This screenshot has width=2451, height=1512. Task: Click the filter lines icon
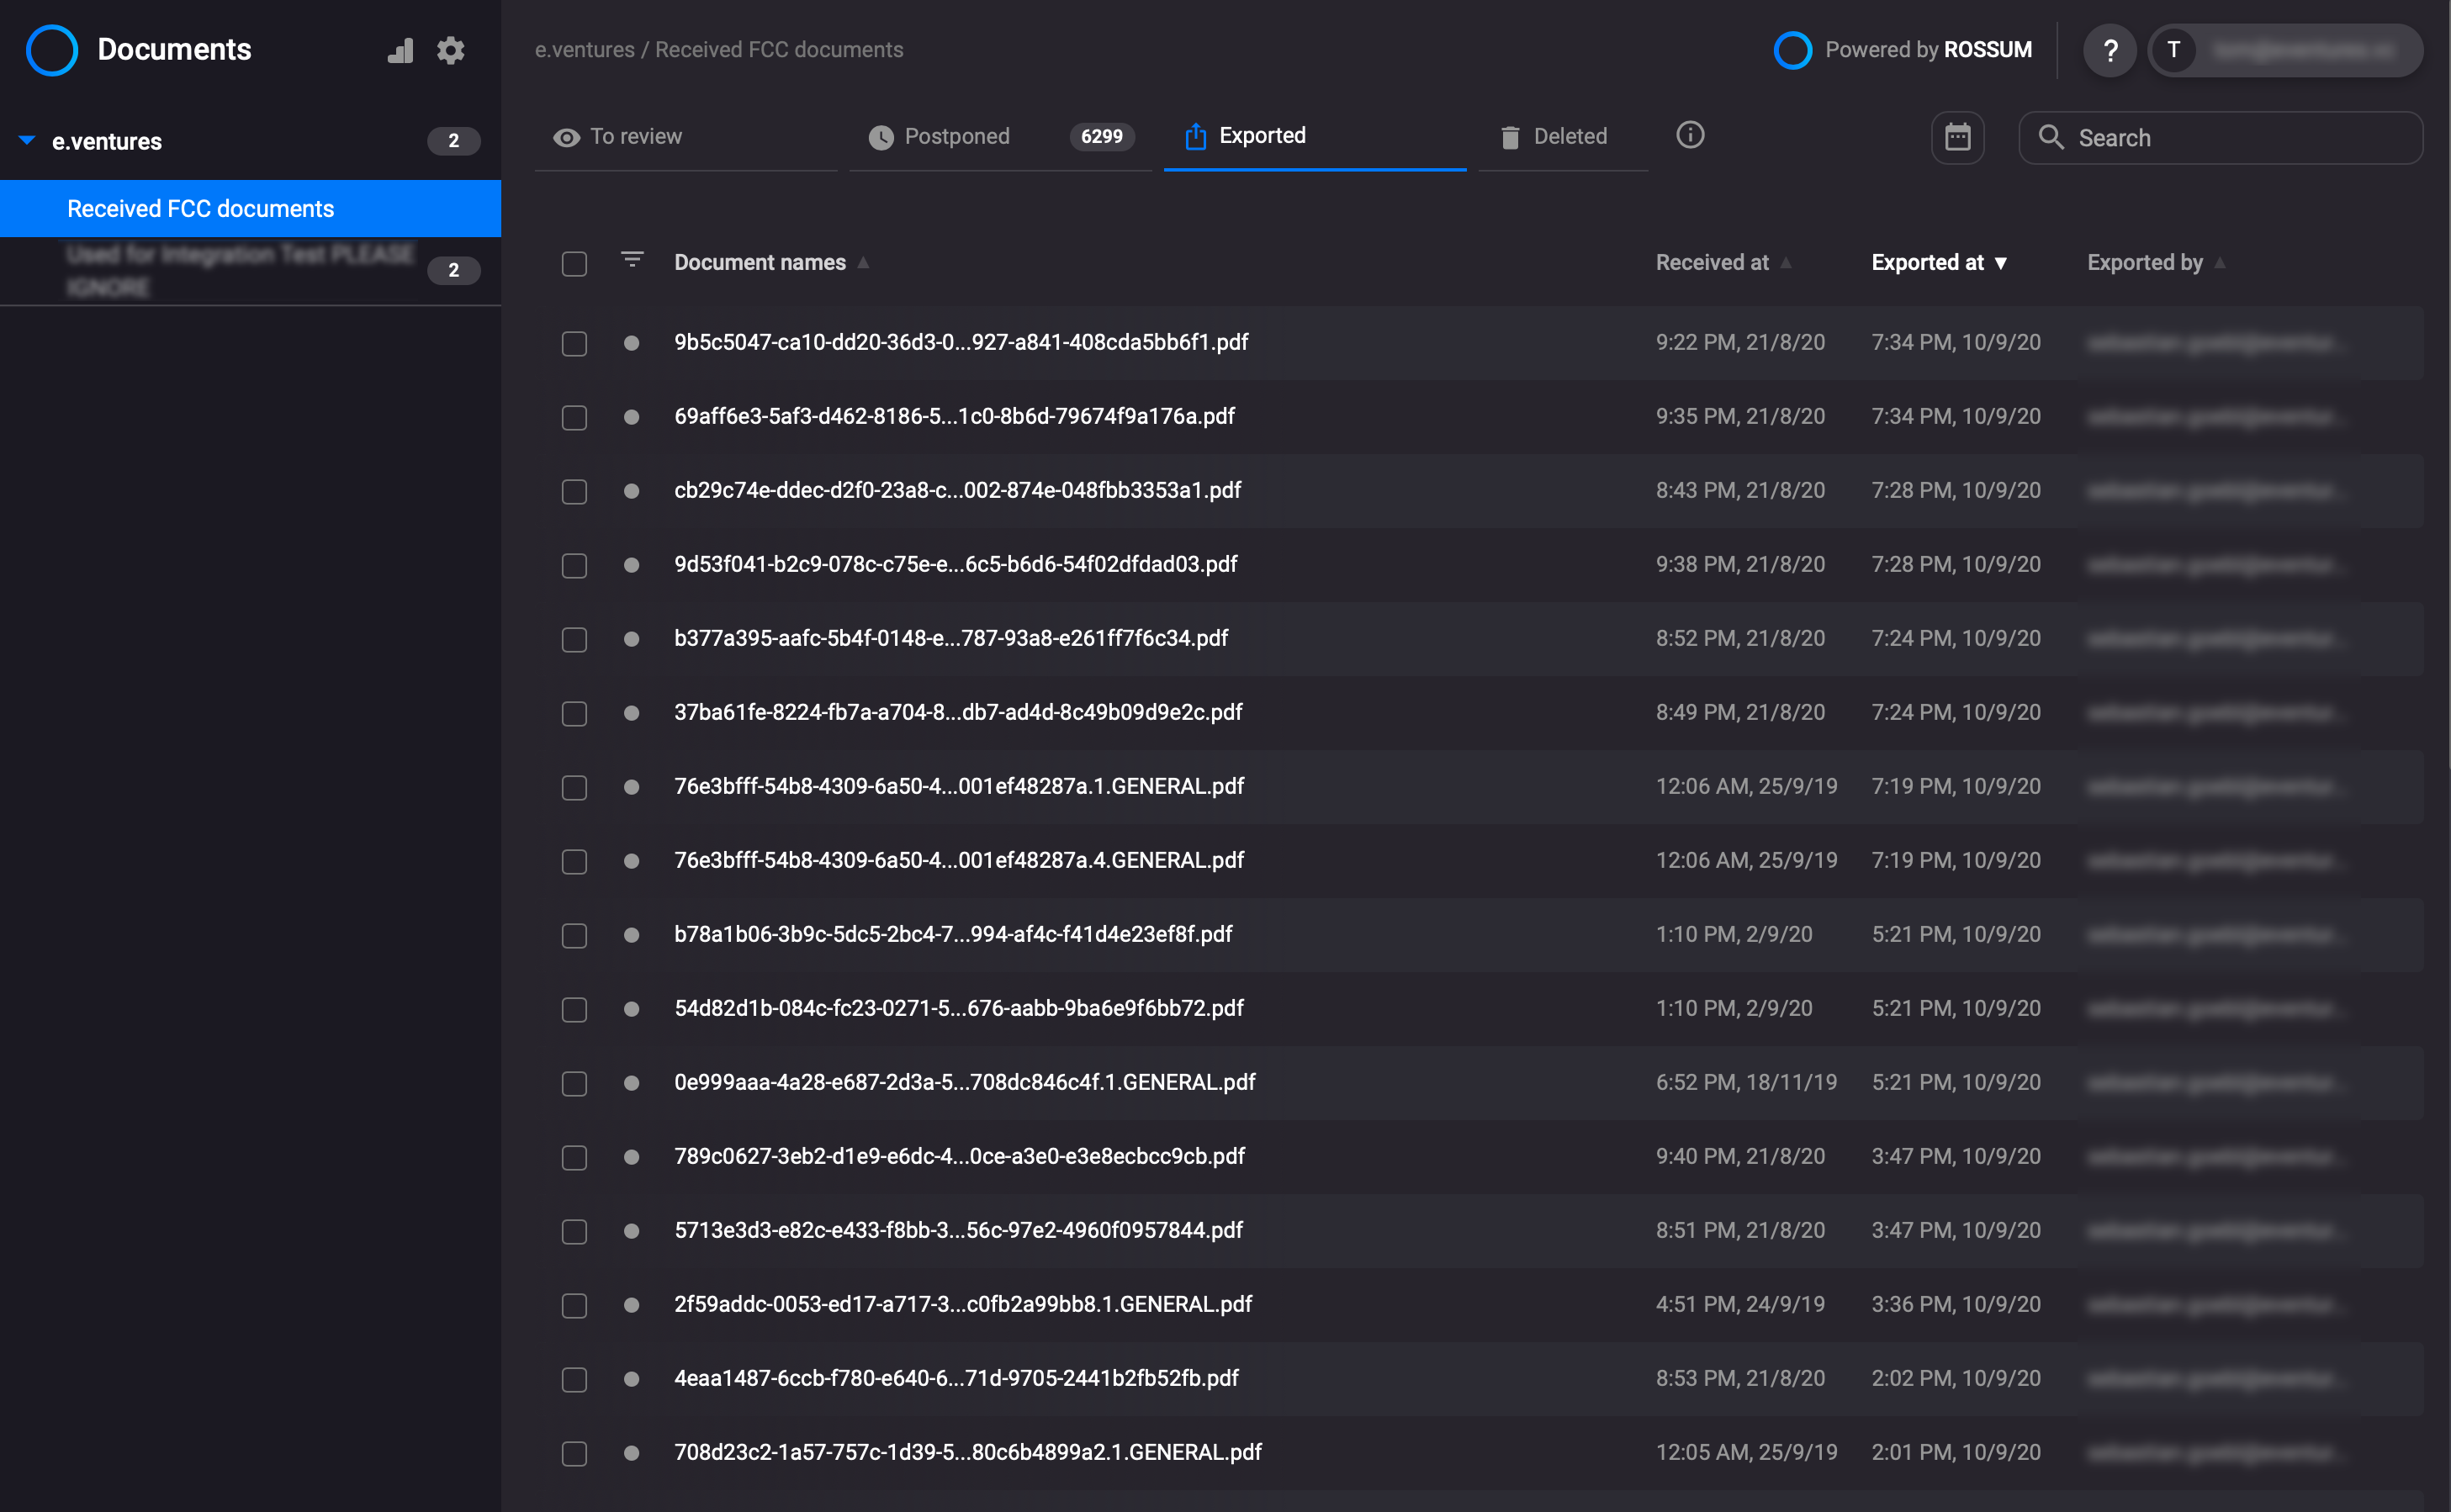tap(632, 261)
